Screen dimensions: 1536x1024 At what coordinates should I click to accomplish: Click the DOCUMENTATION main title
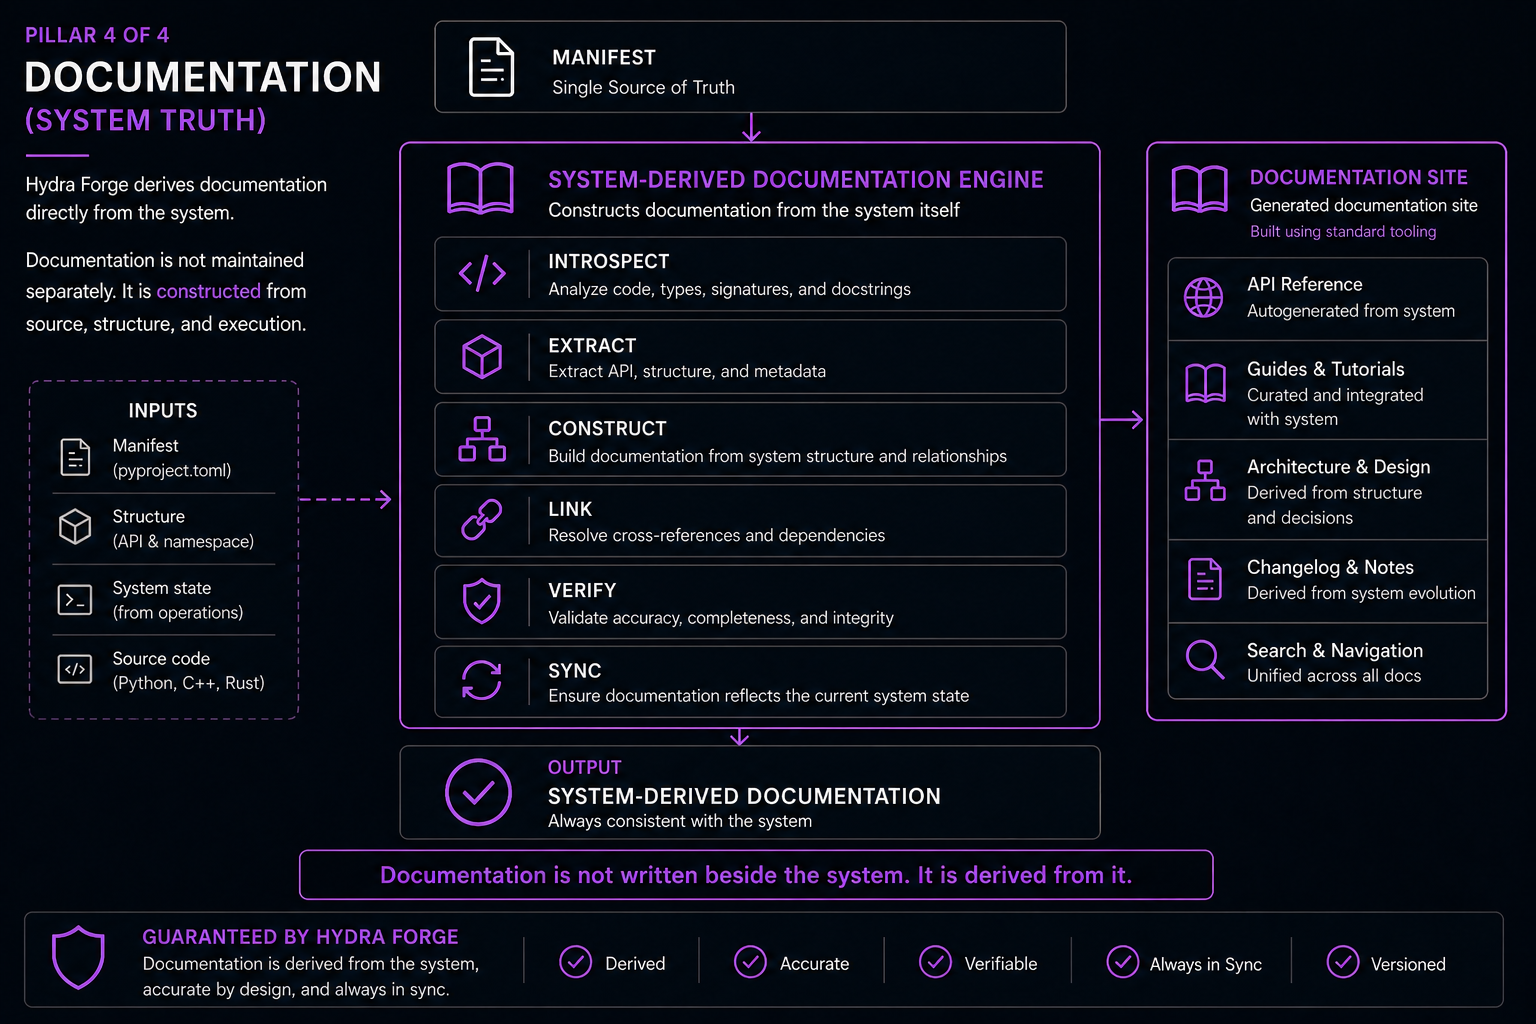click(203, 77)
